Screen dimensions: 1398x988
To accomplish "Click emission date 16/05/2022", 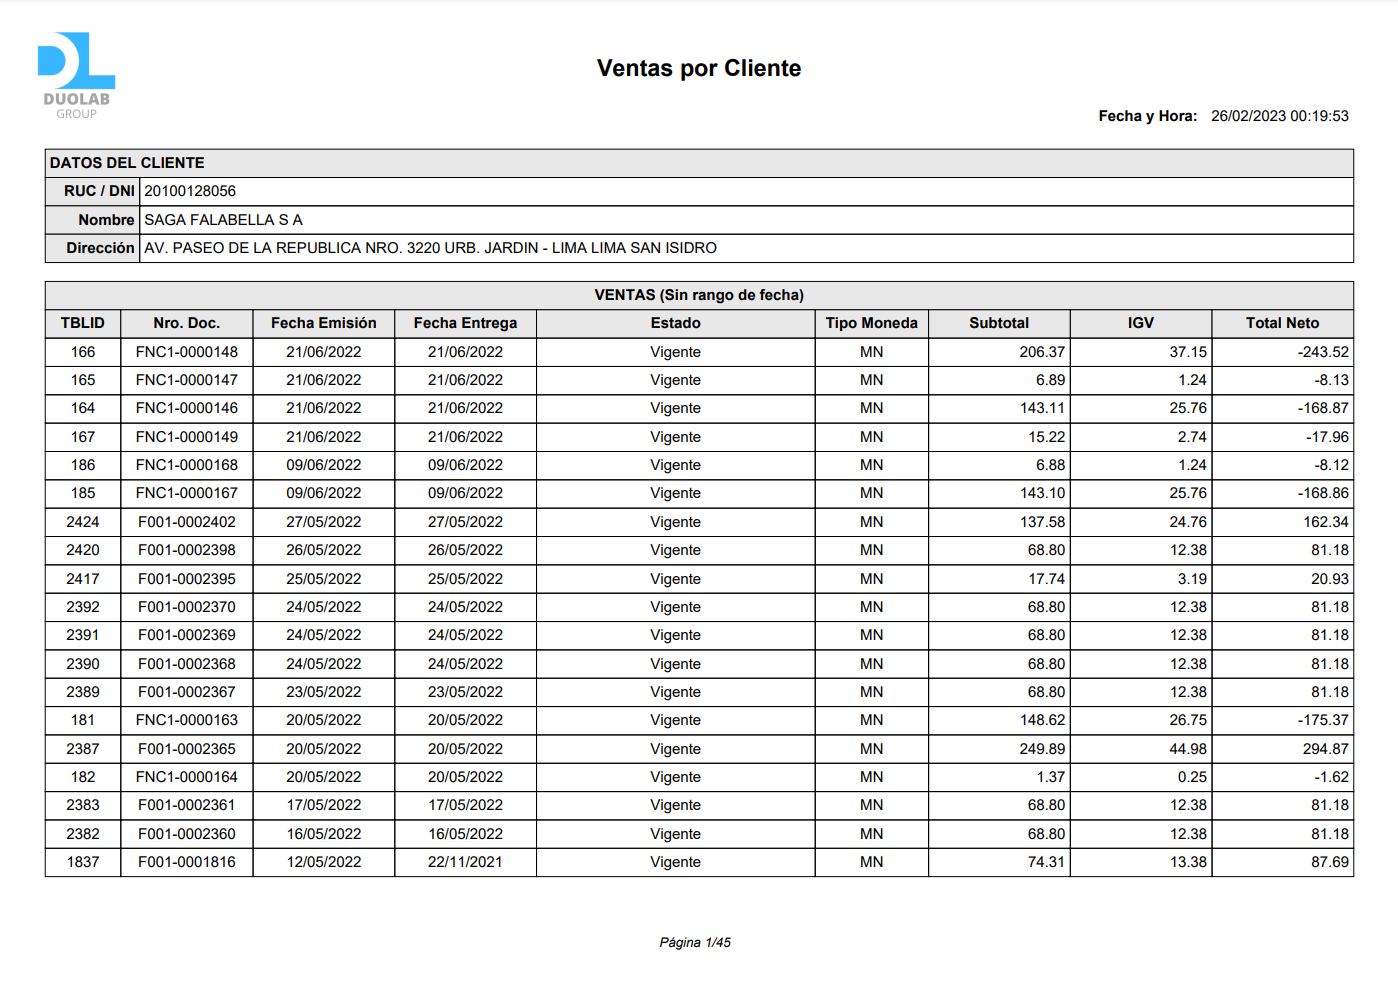I will coord(324,834).
